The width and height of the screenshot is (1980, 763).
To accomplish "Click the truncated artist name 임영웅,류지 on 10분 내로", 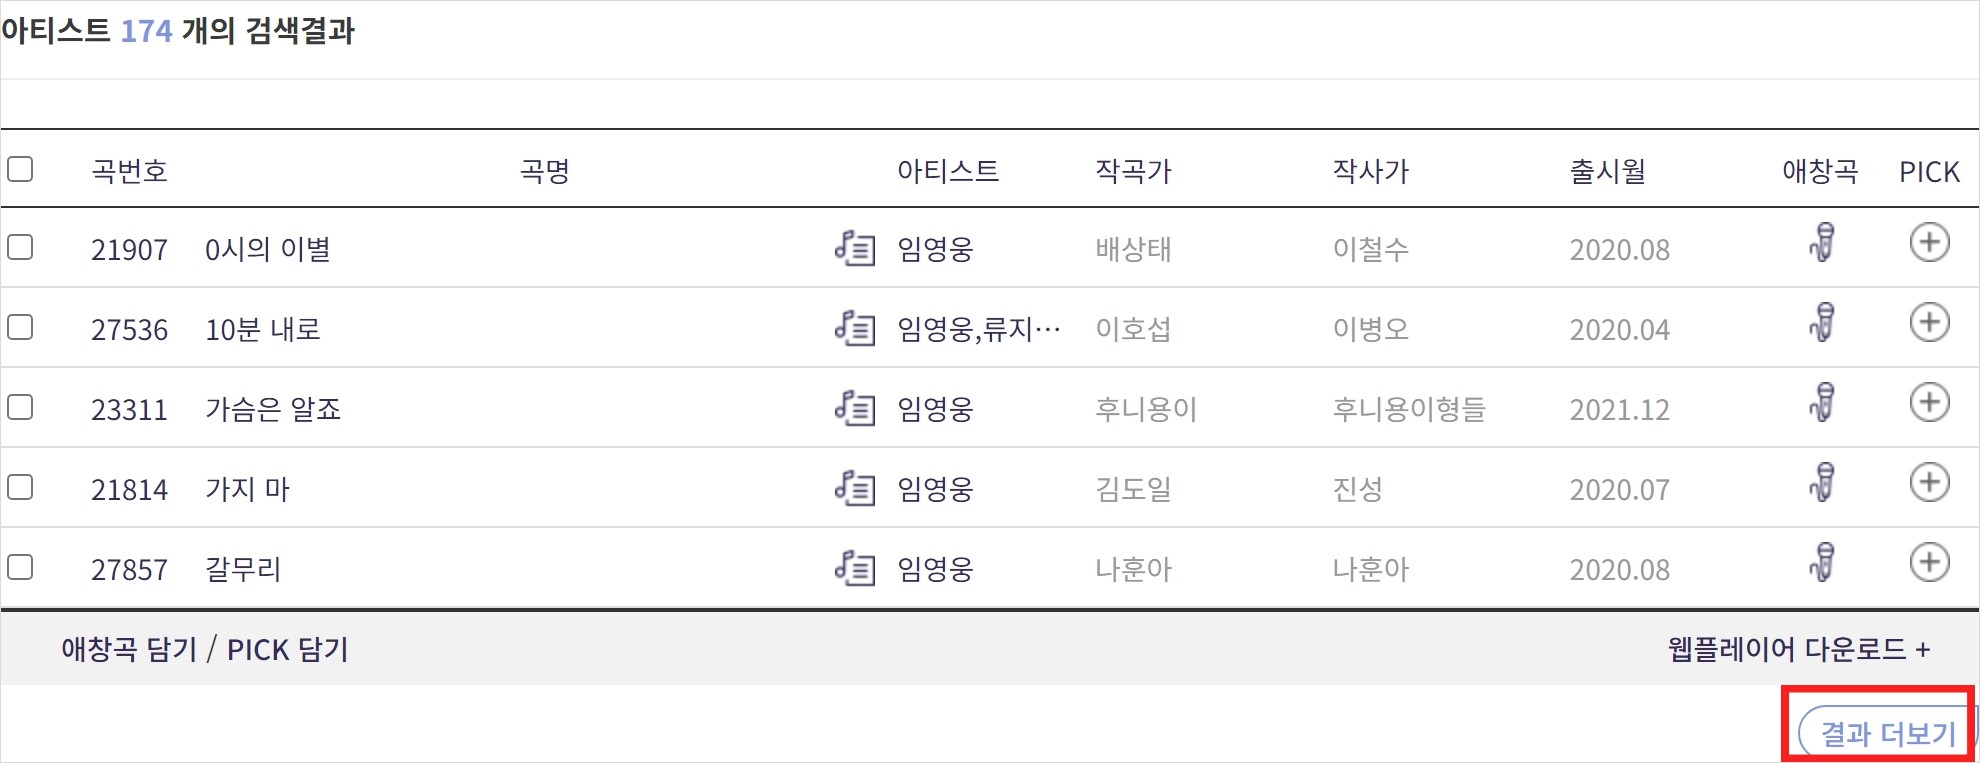I will point(975,327).
